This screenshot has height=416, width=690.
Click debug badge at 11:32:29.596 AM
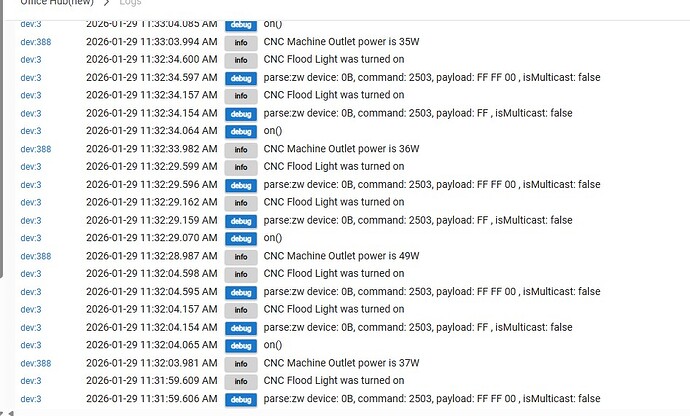241,185
